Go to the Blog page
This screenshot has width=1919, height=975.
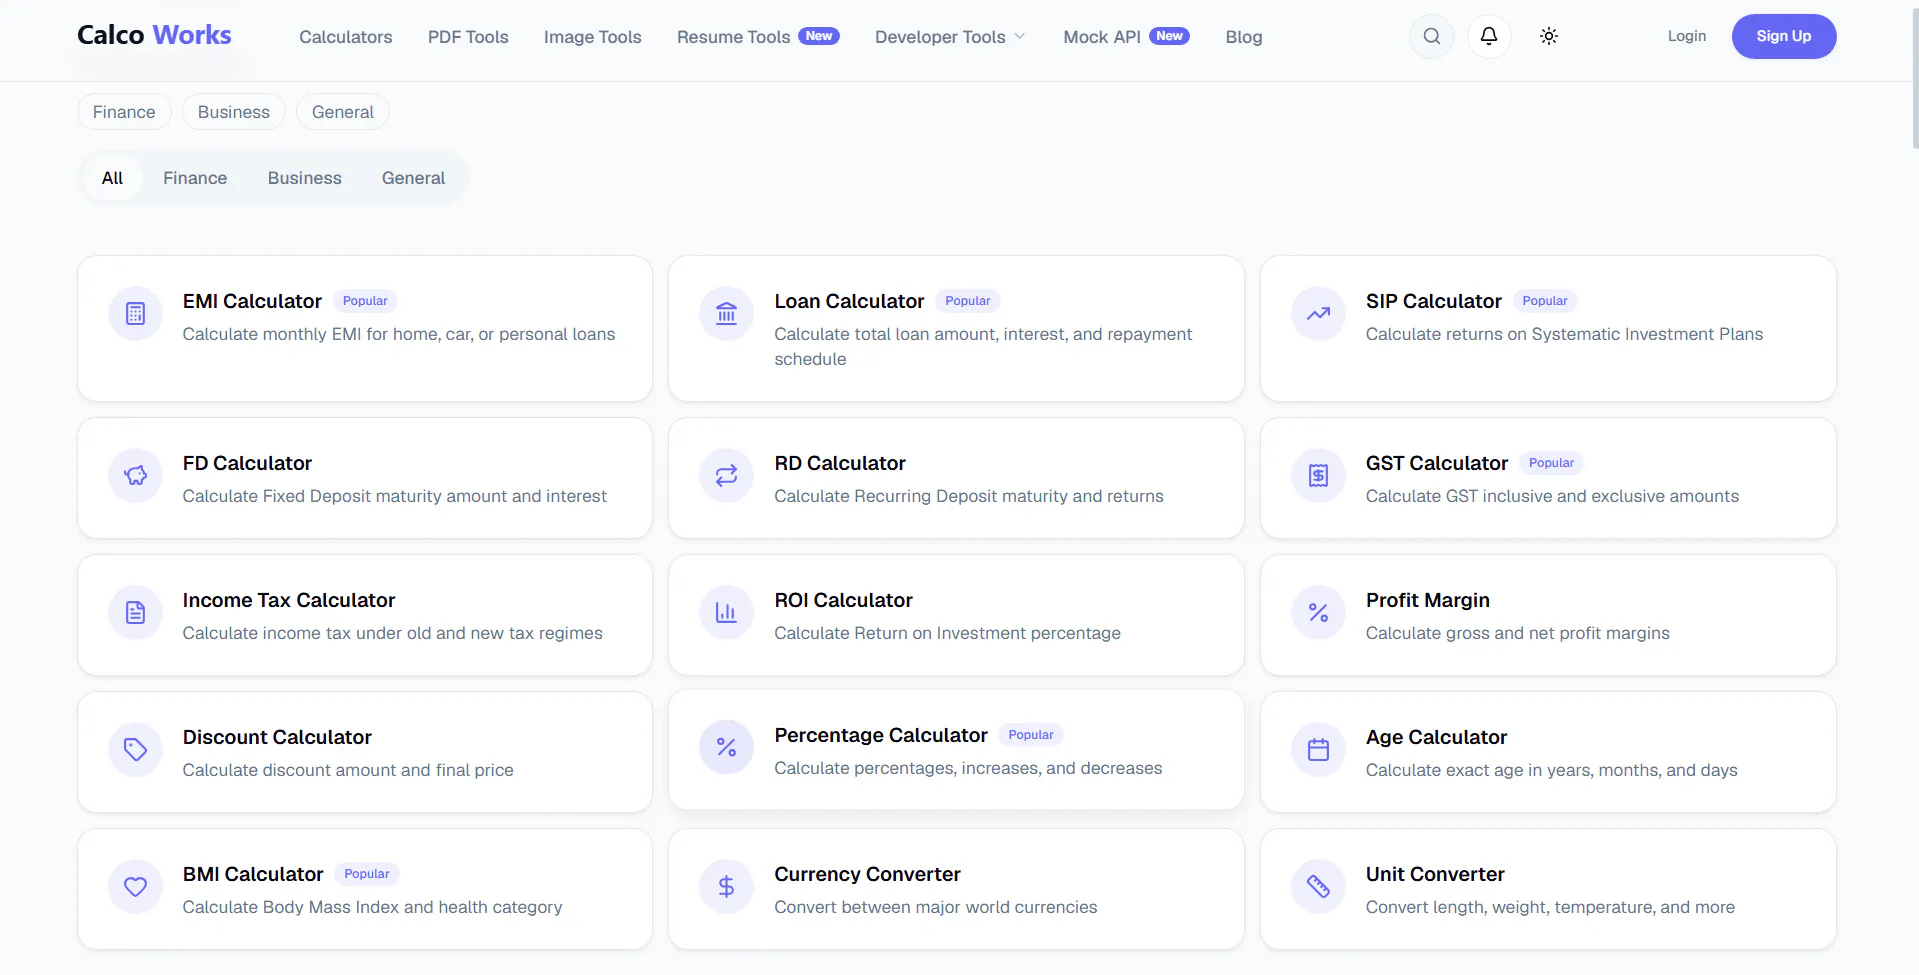point(1244,37)
